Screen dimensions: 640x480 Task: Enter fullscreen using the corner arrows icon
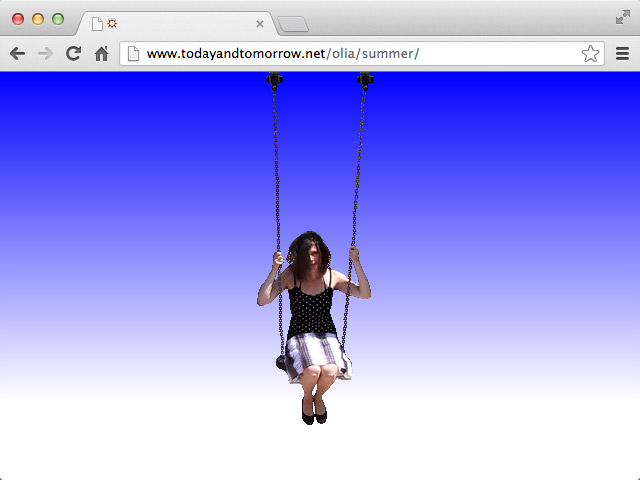click(x=623, y=17)
